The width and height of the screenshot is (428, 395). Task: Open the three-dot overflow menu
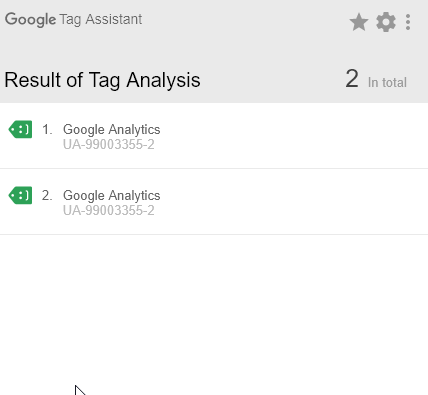click(408, 22)
